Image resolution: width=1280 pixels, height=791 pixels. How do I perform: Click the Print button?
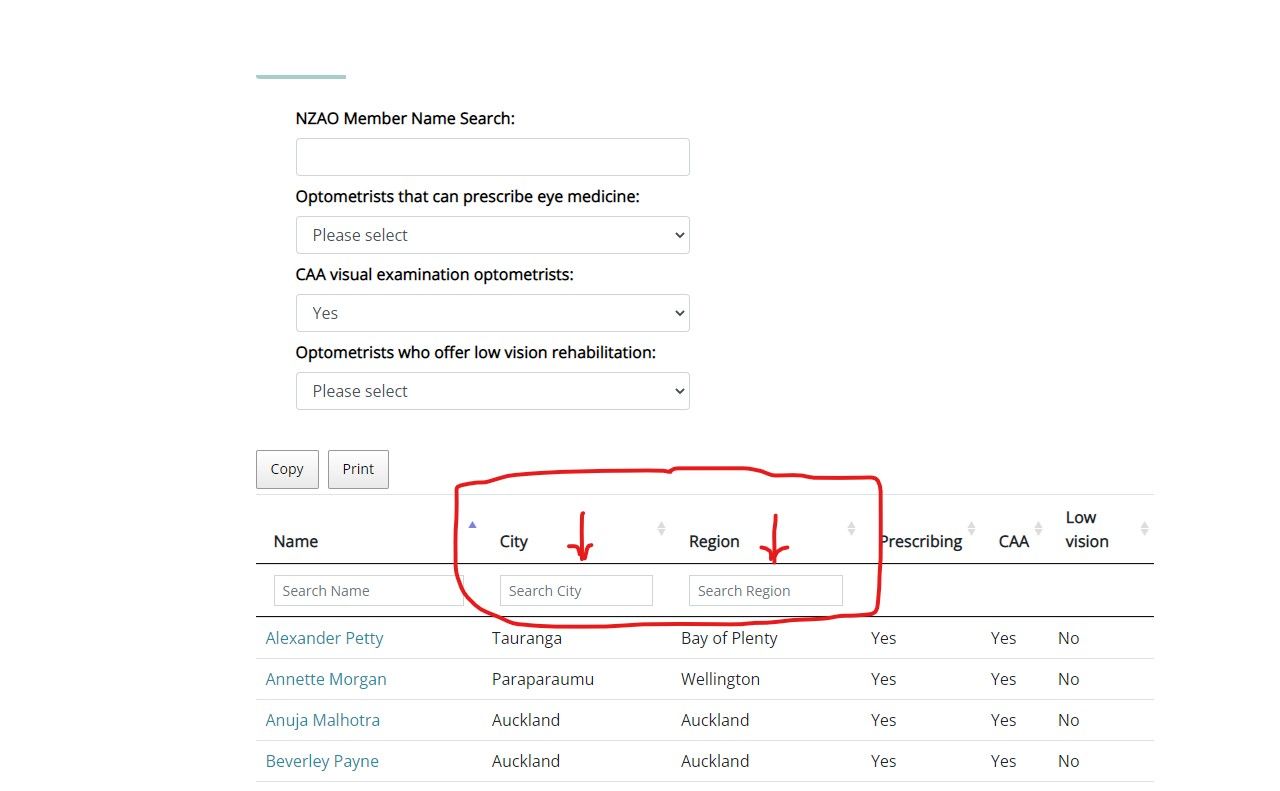[x=358, y=469]
